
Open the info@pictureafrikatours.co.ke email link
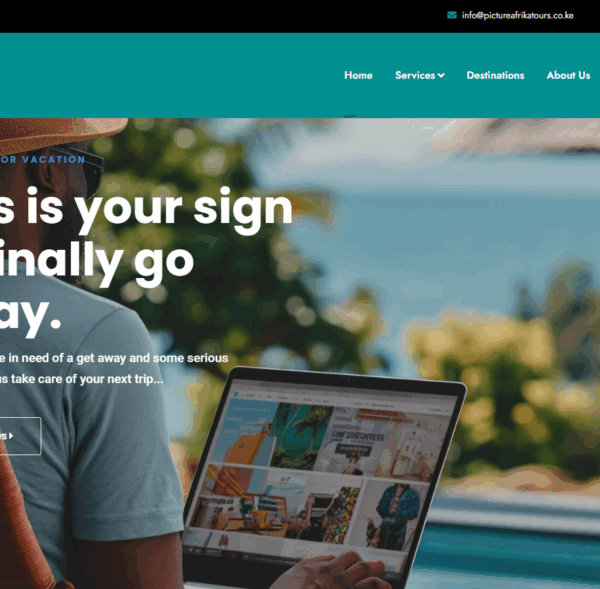coord(517,15)
